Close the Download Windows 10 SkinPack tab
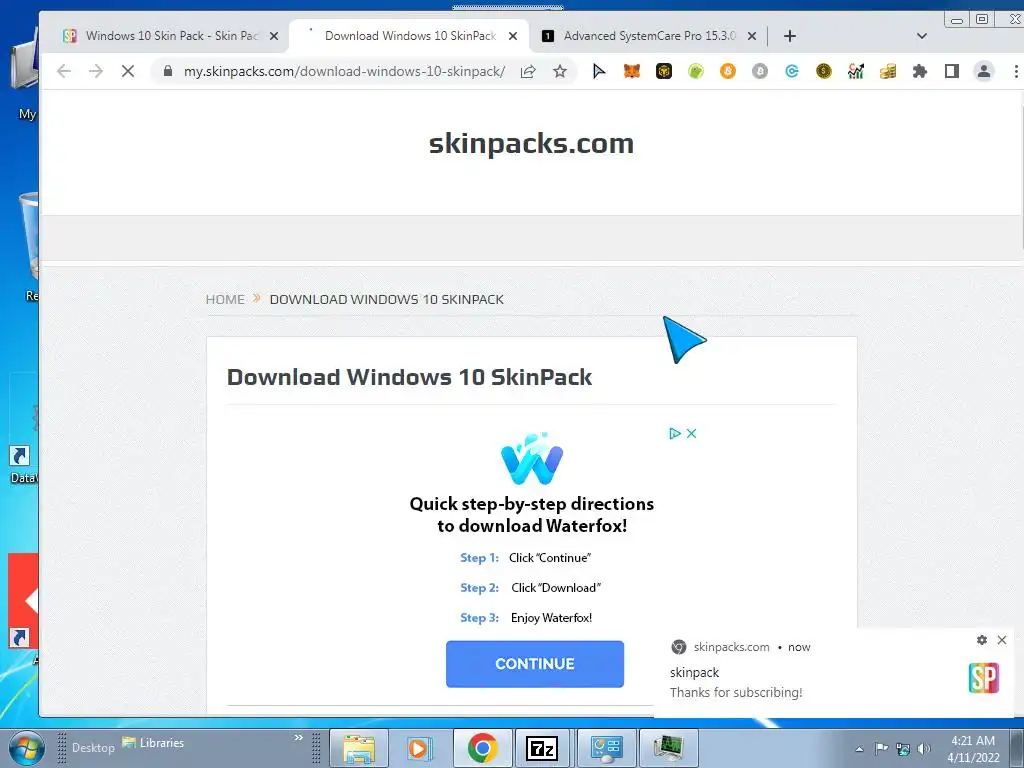Image resolution: width=1024 pixels, height=768 pixels. 513,36
